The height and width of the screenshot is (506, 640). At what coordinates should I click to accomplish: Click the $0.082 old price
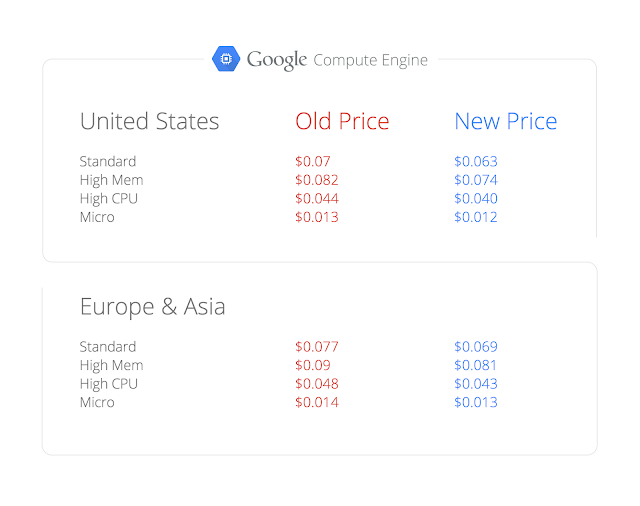tap(316, 180)
